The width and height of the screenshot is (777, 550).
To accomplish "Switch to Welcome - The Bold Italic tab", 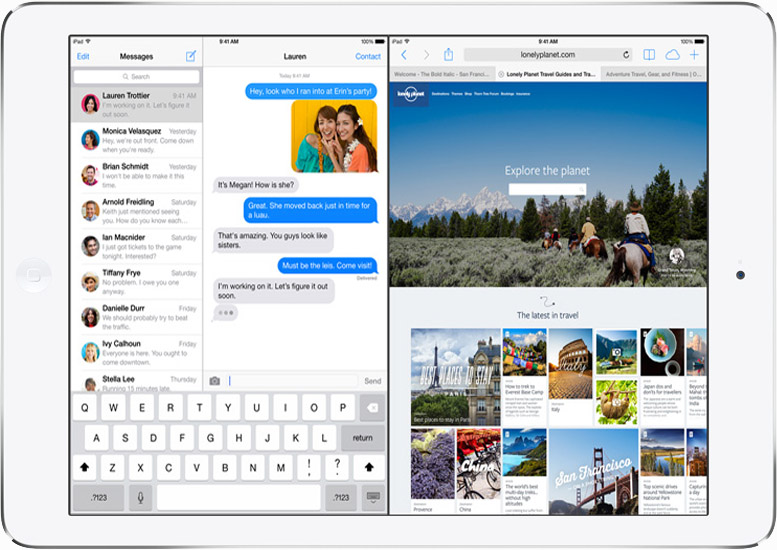I will pos(441,74).
